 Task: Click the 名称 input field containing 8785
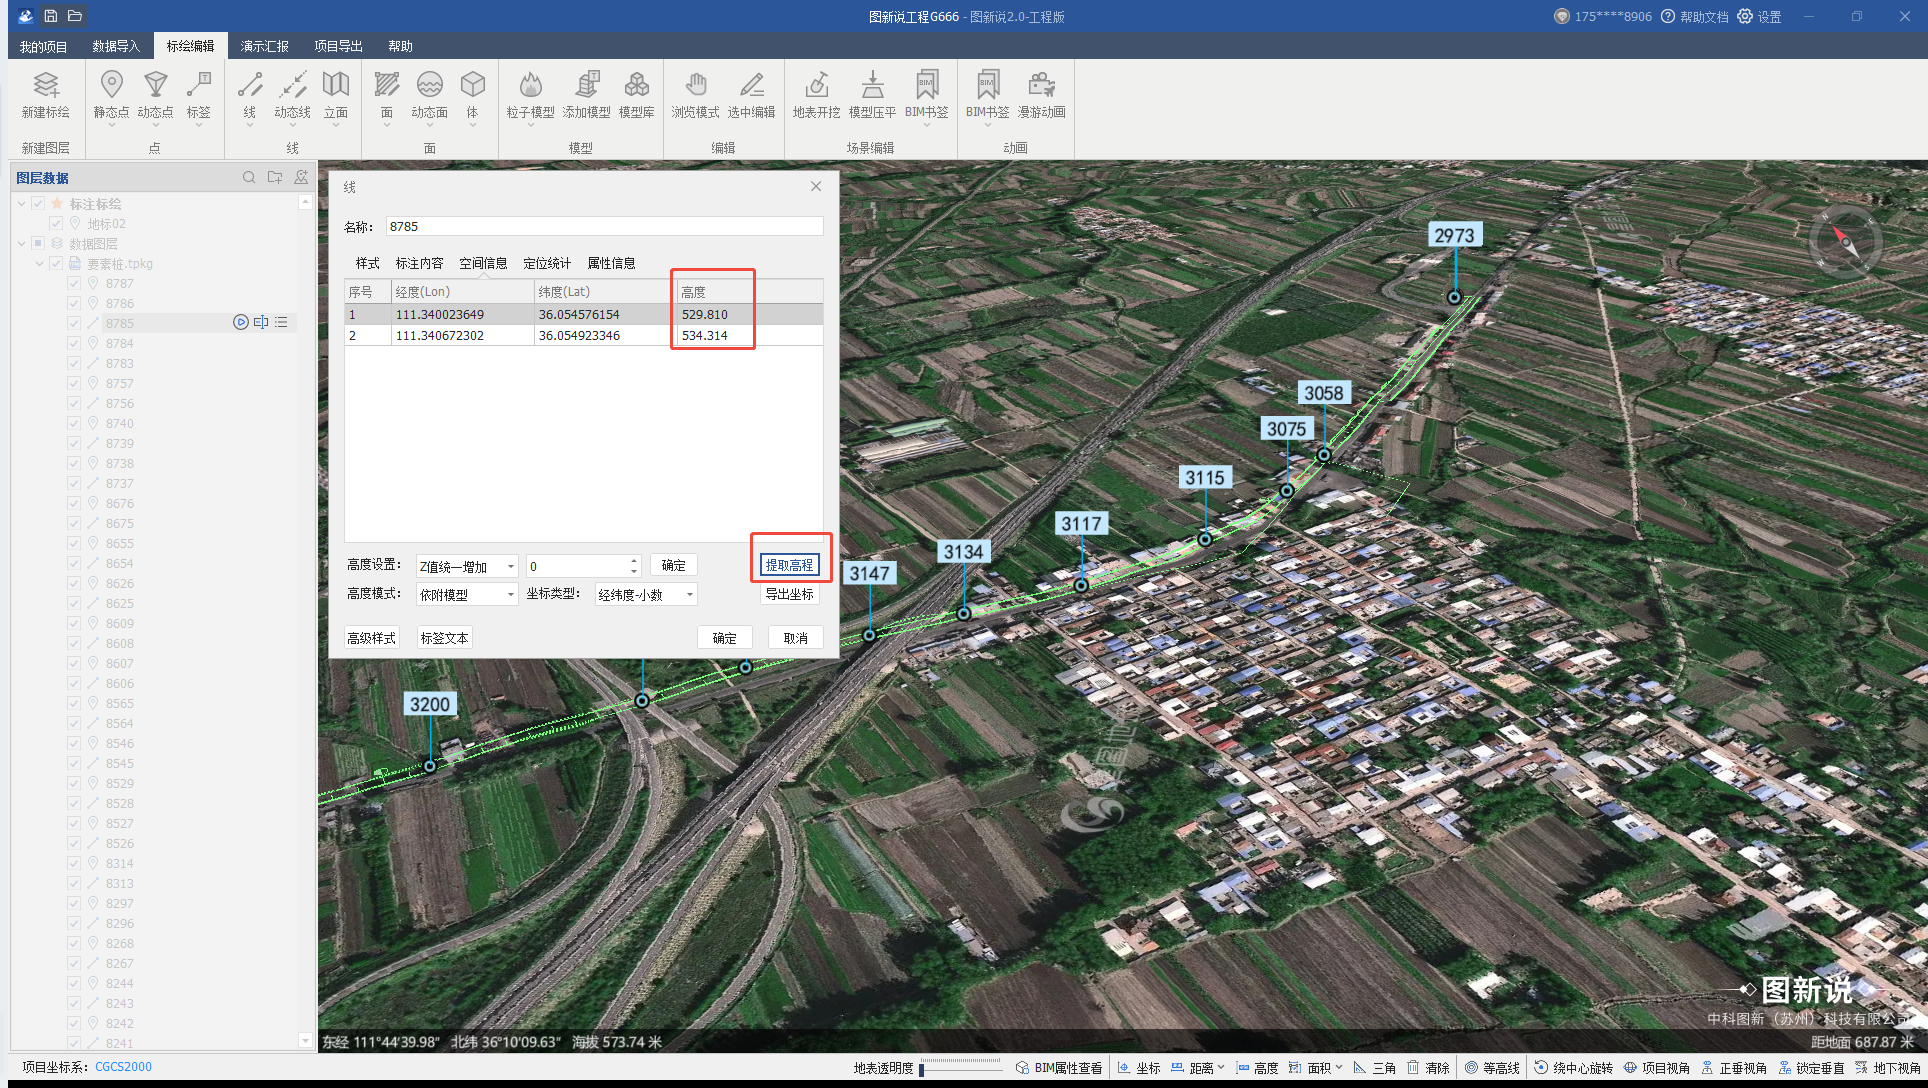point(605,227)
